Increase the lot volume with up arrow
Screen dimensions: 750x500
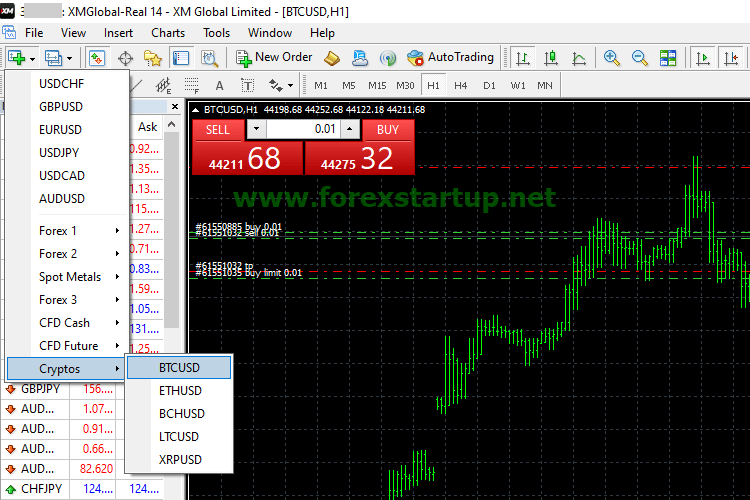[350, 129]
